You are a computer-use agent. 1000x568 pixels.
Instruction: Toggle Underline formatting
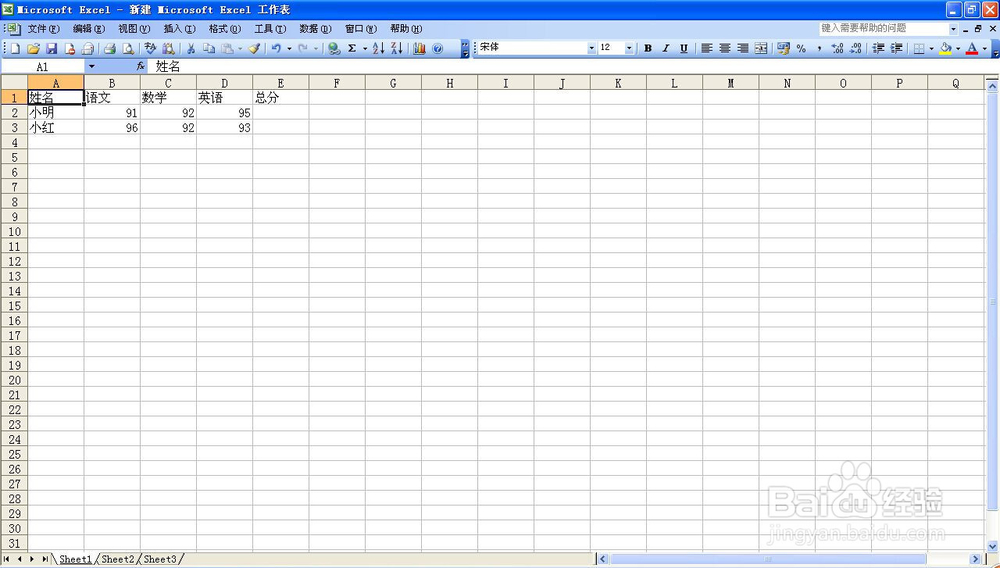tap(684, 48)
